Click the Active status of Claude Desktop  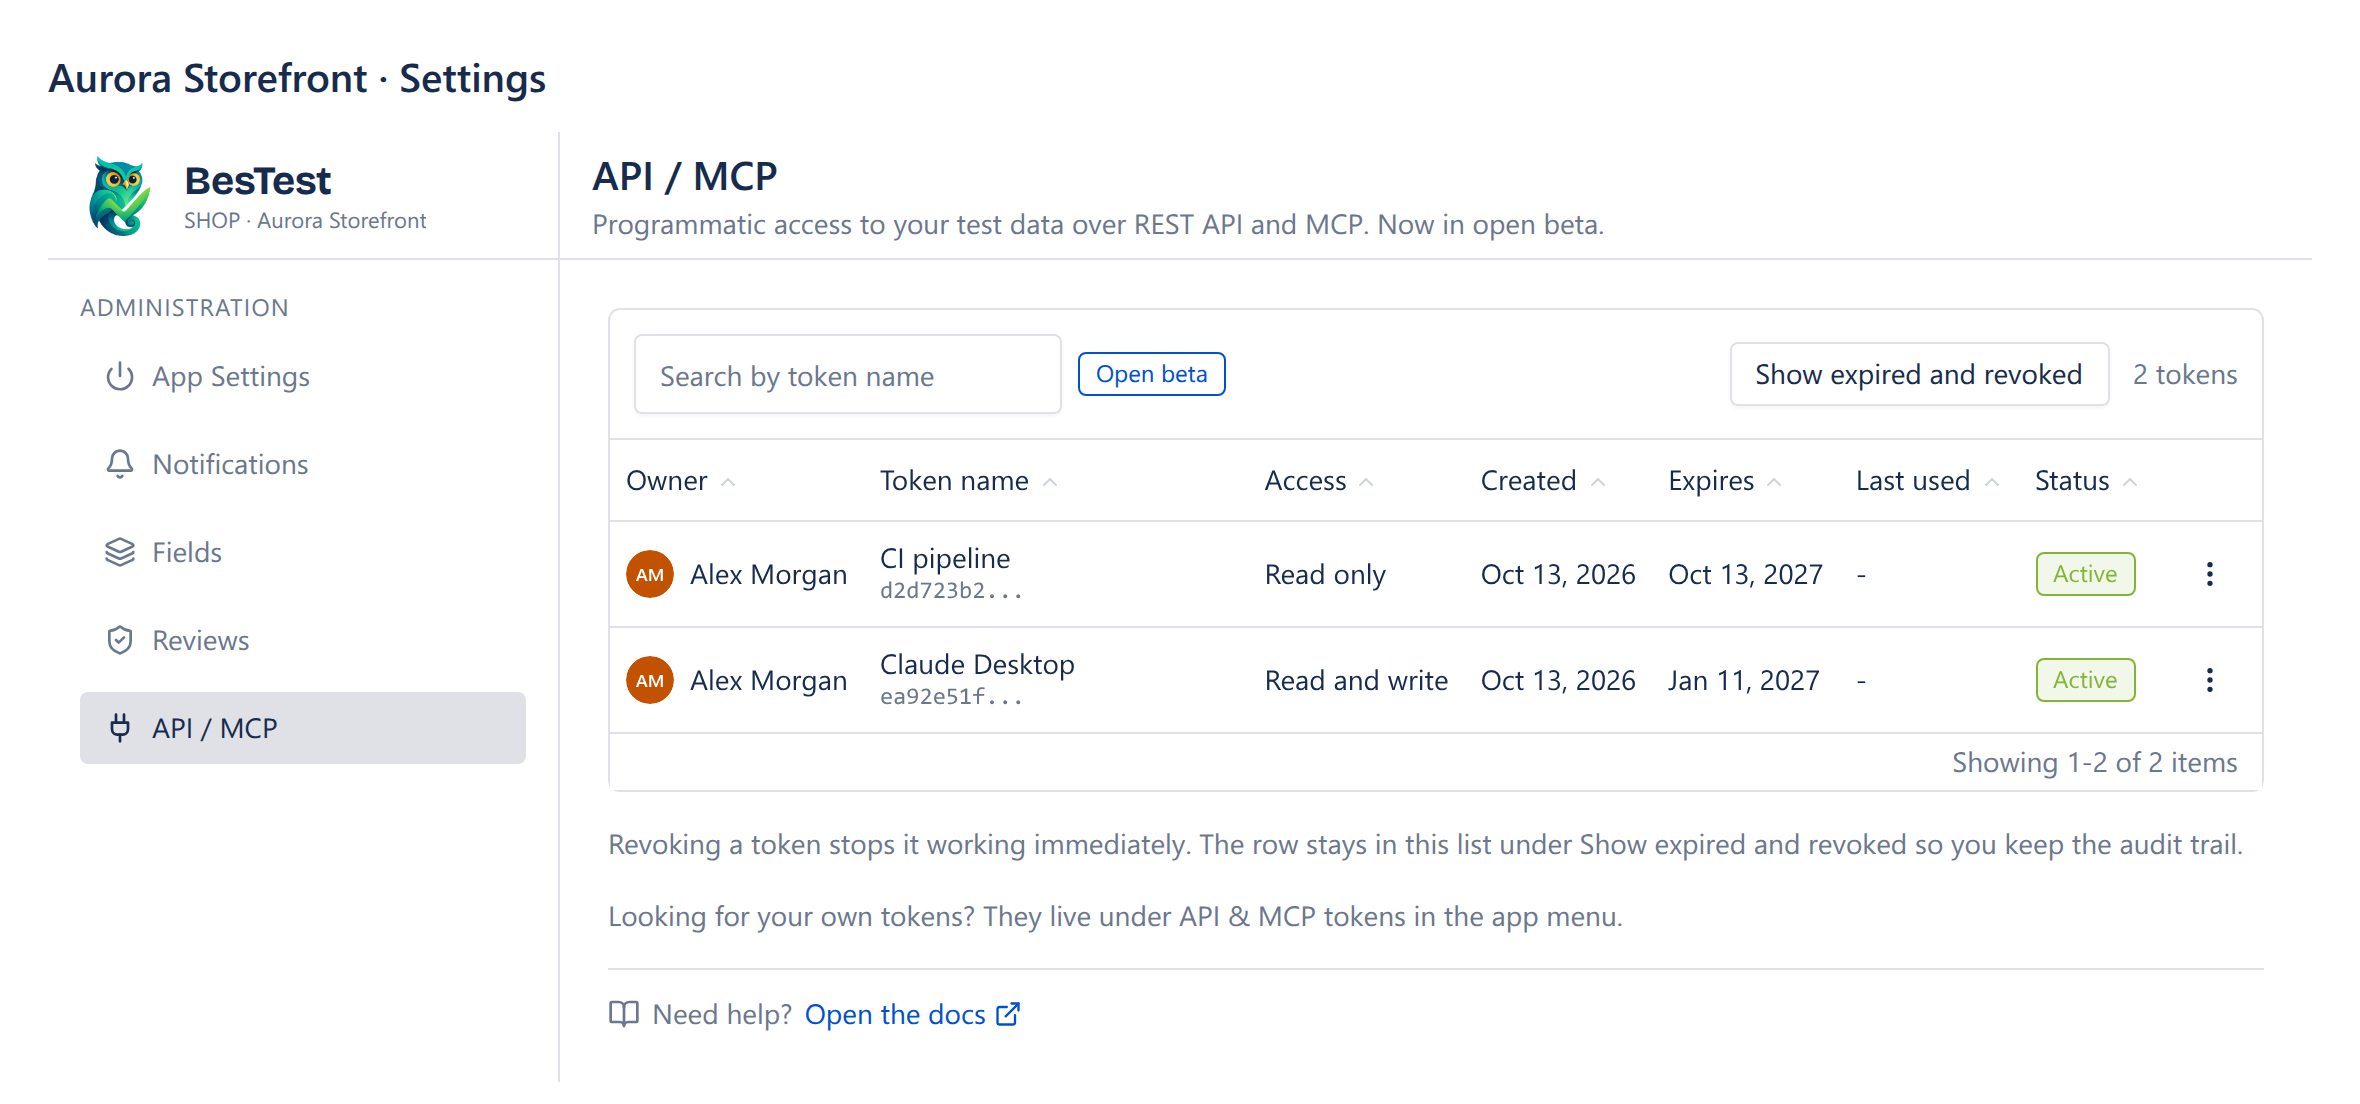pos(2085,680)
